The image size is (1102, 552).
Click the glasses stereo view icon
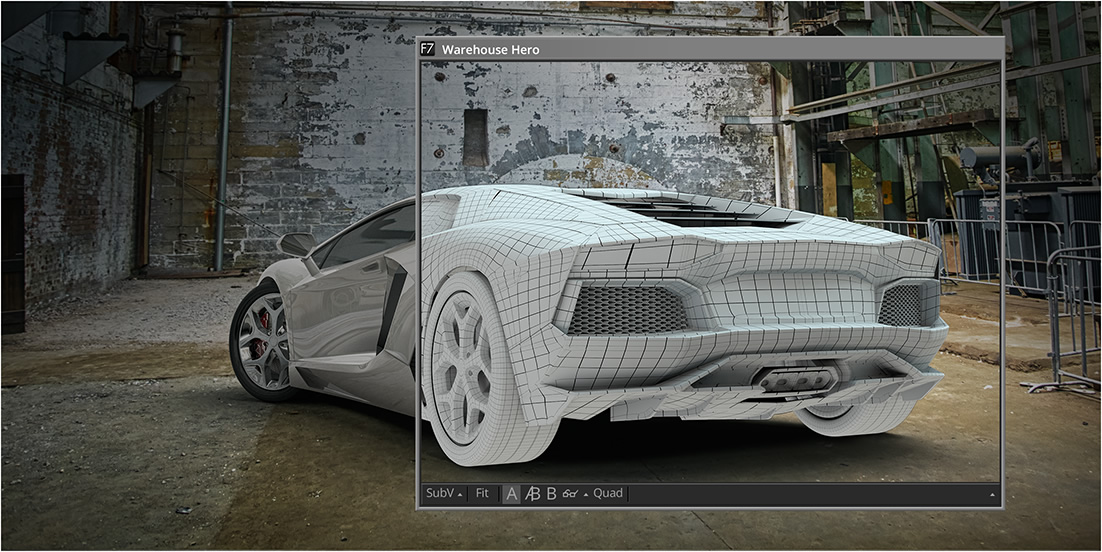pos(570,494)
